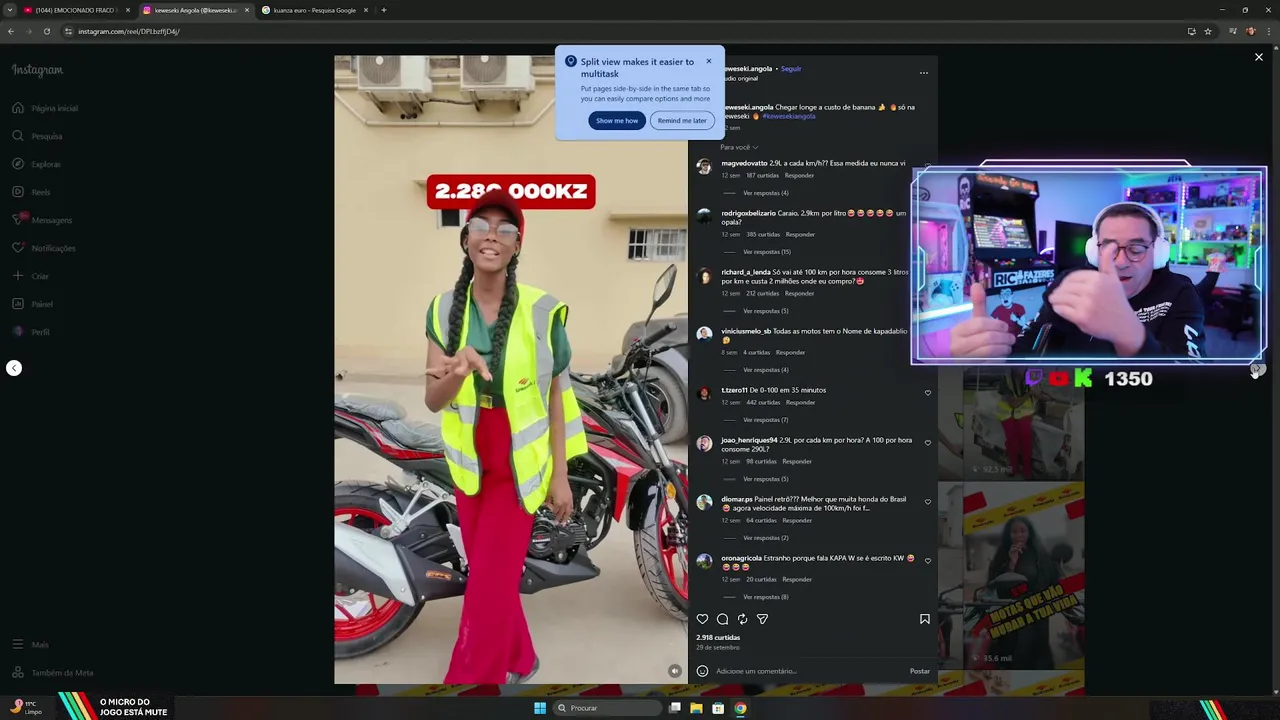Open the tab search dropdown arrow

tap(10, 10)
